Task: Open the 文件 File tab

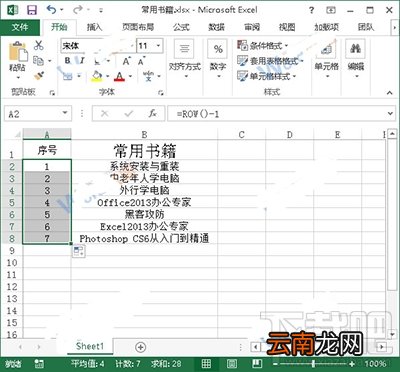Action: coord(20,27)
